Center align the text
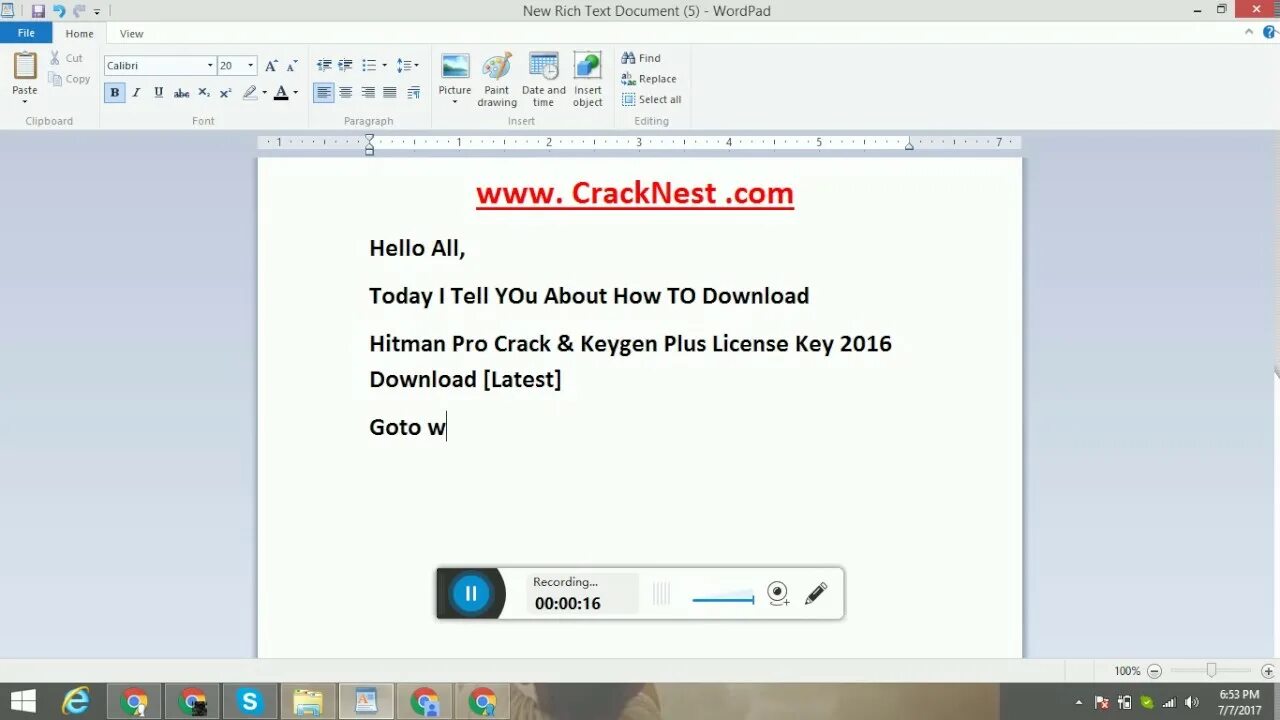Image resolution: width=1280 pixels, height=720 pixels. (x=346, y=93)
